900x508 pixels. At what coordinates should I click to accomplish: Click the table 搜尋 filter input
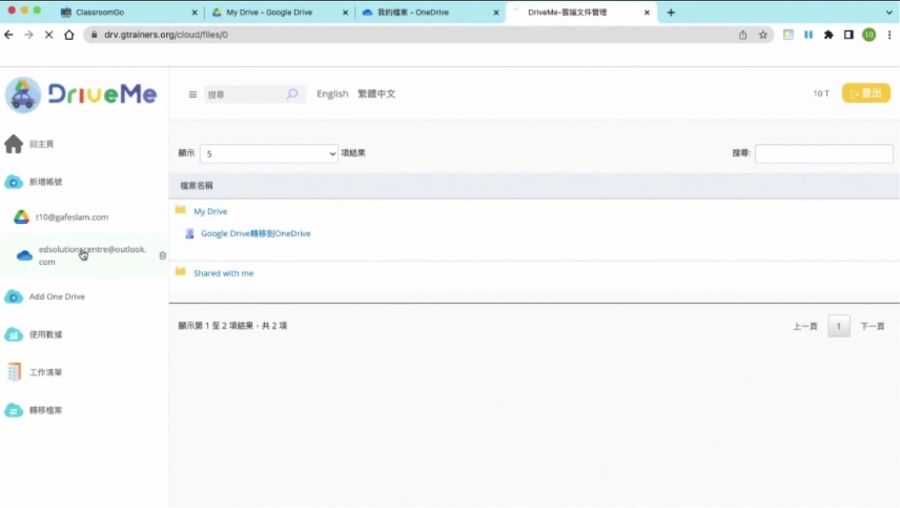click(824, 153)
